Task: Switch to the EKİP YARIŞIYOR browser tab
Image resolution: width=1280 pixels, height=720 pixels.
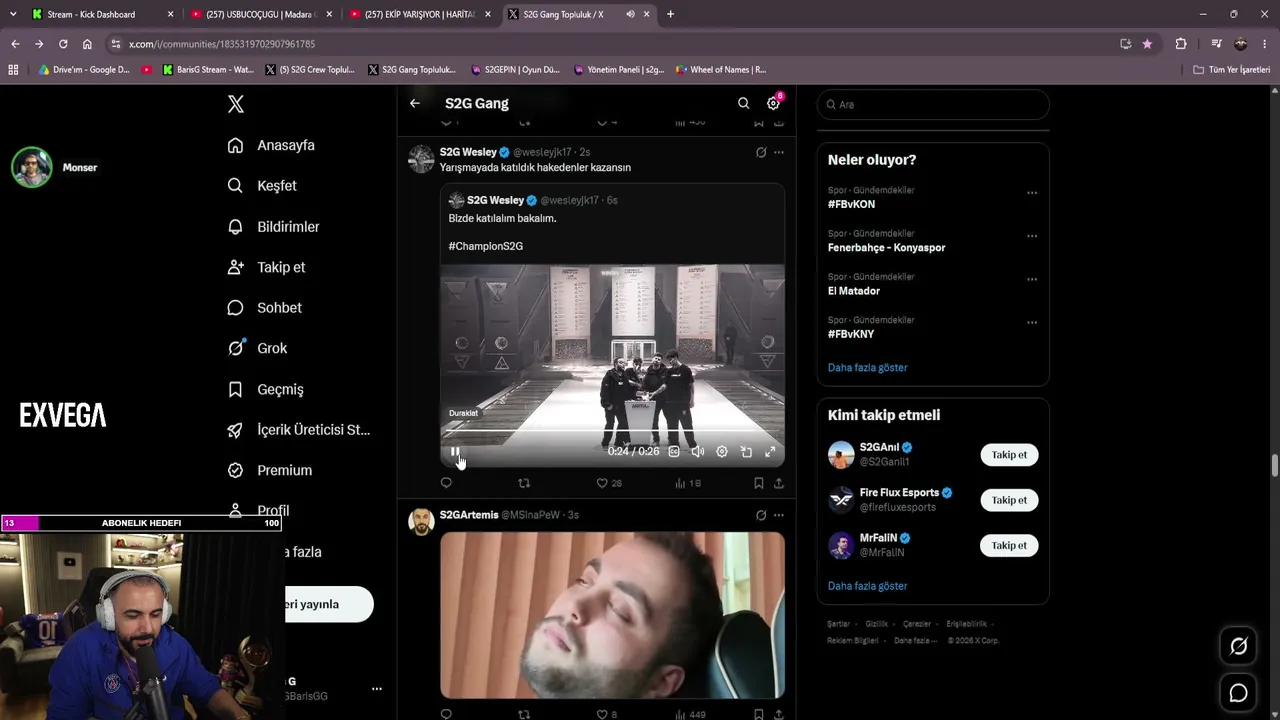Action: (x=419, y=14)
